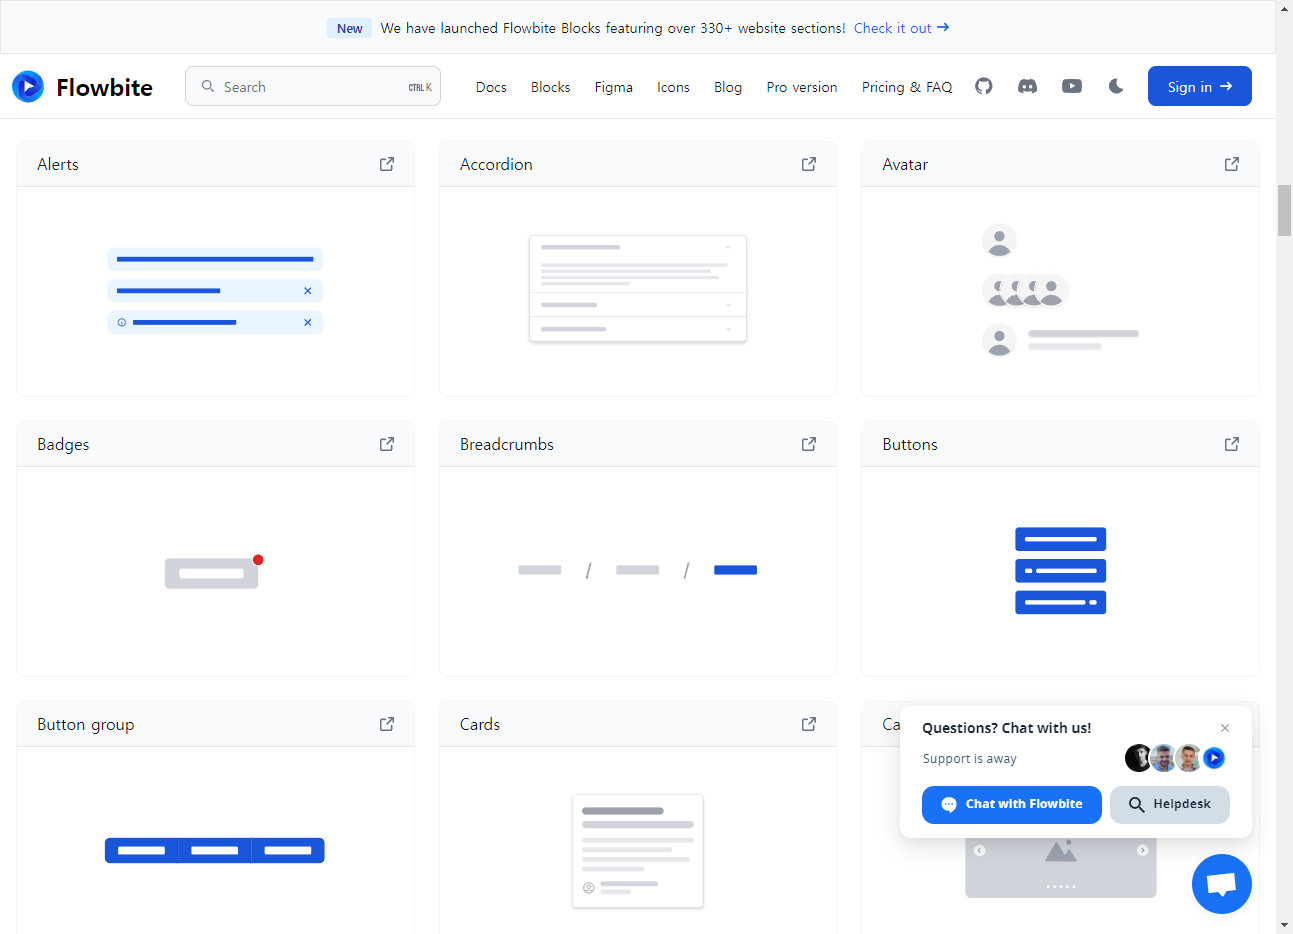The width and height of the screenshot is (1293, 934).
Task: Open the Helpdesk search button
Action: (1169, 805)
